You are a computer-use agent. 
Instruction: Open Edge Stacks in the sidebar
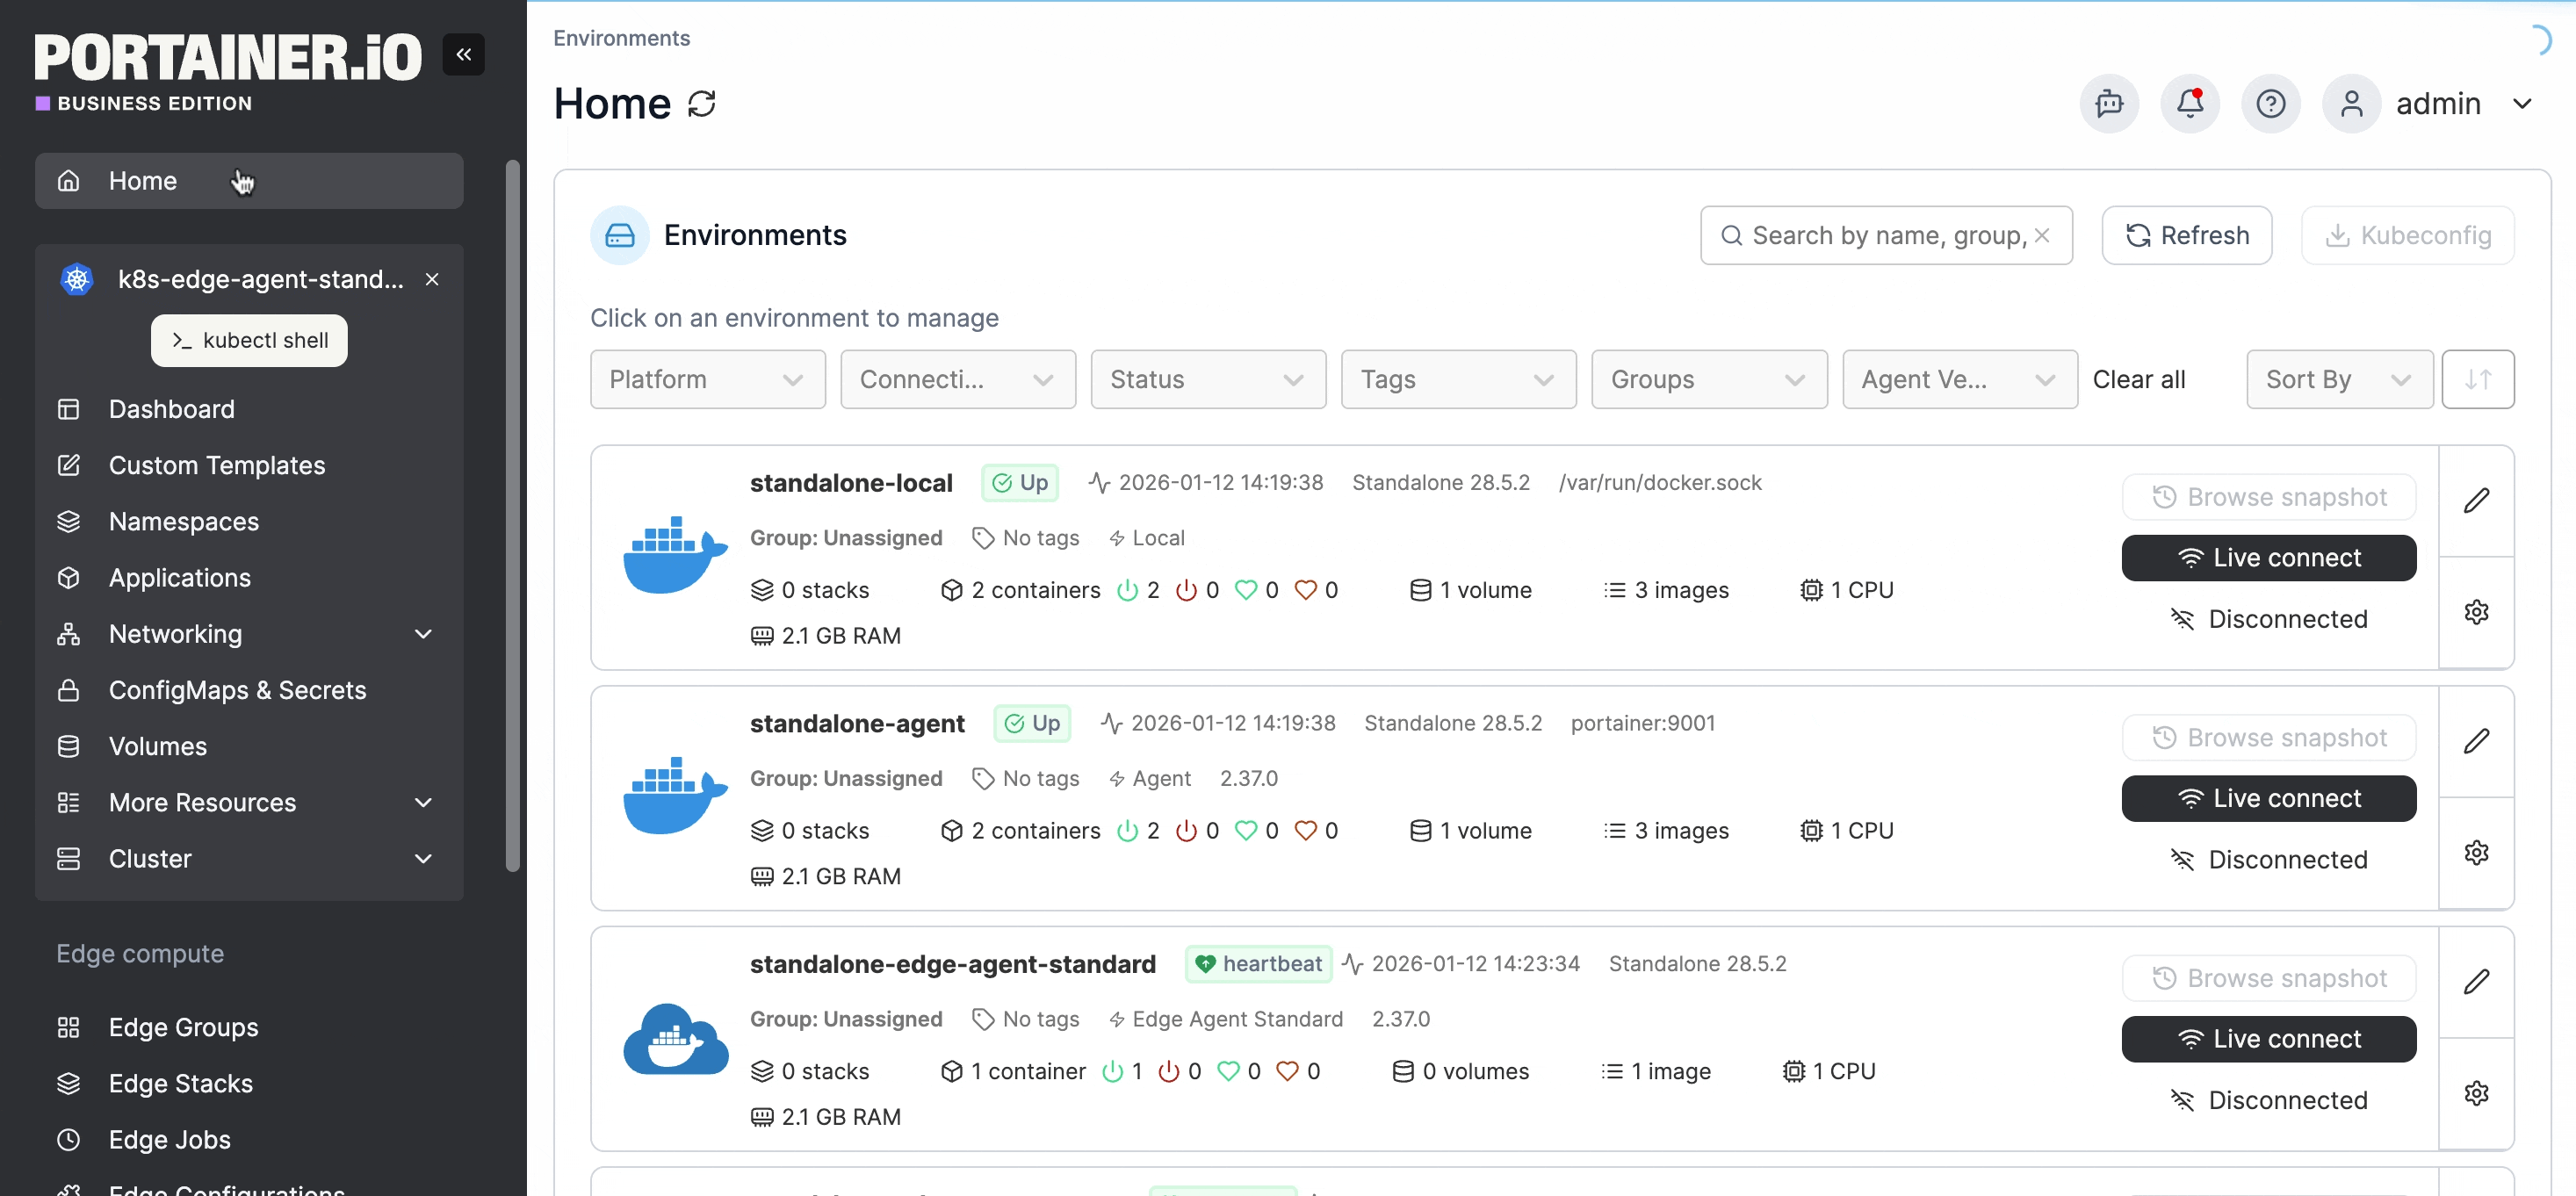tap(181, 1083)
